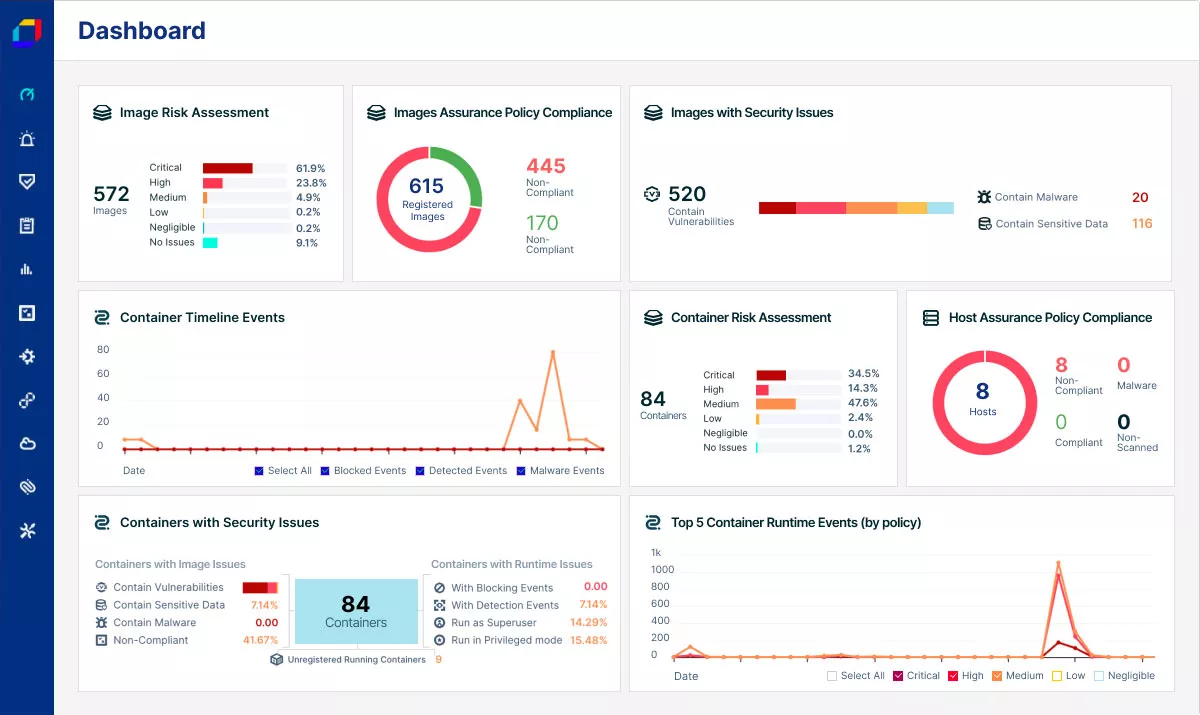
Task: Click the stack icon beside Image Risk Assessment
Action: pyautogui.click(x=102, y=113)
